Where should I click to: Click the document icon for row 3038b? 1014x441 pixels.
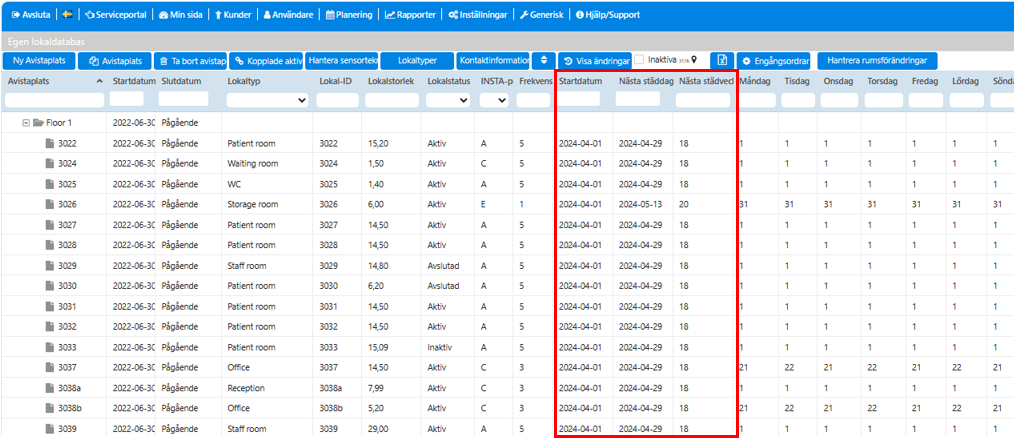tap(49, 408)
